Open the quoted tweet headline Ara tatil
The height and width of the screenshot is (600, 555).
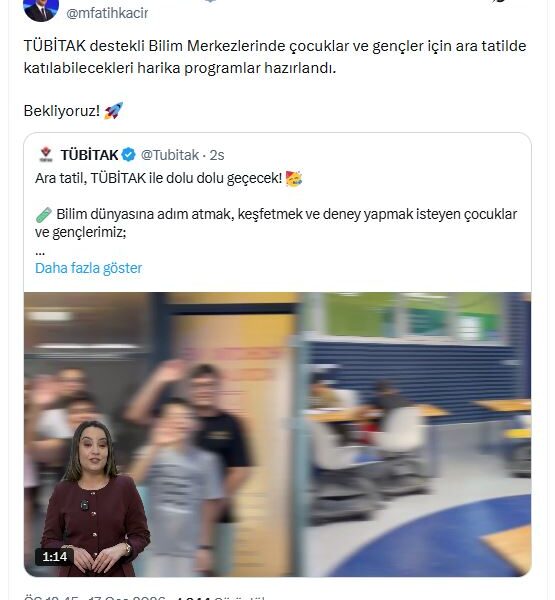158,178
